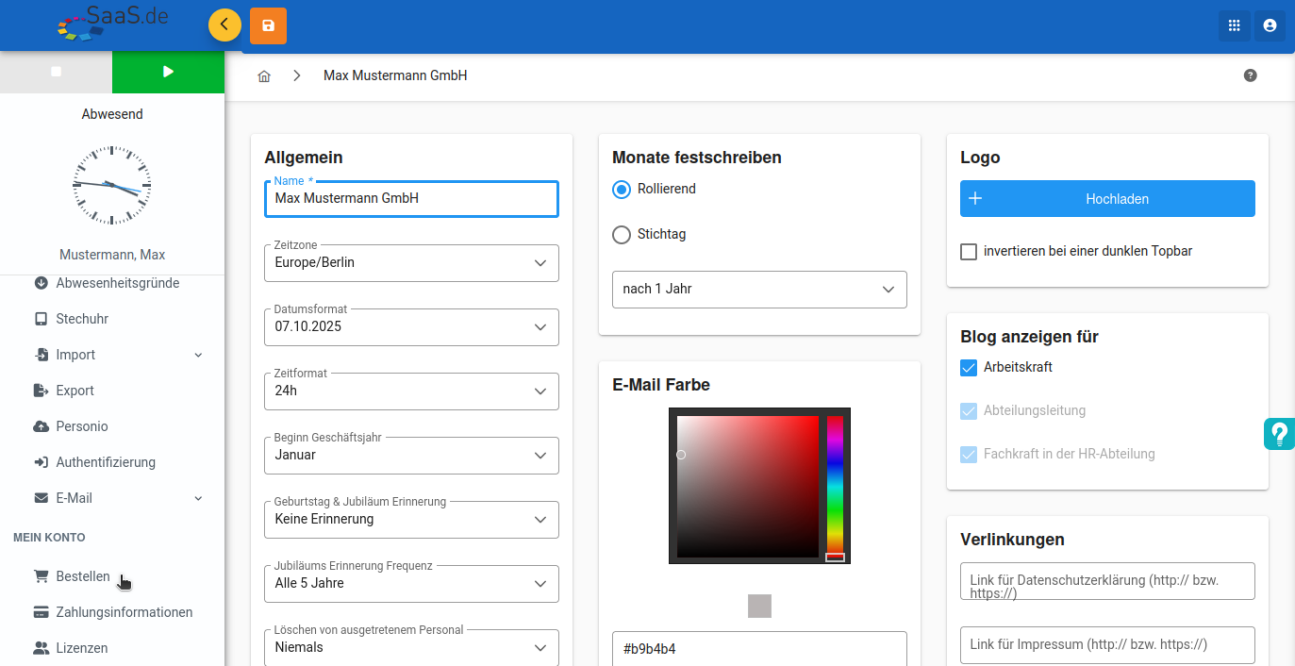
Task: Open the teal help widget icon
Action: pos(1279,434)
